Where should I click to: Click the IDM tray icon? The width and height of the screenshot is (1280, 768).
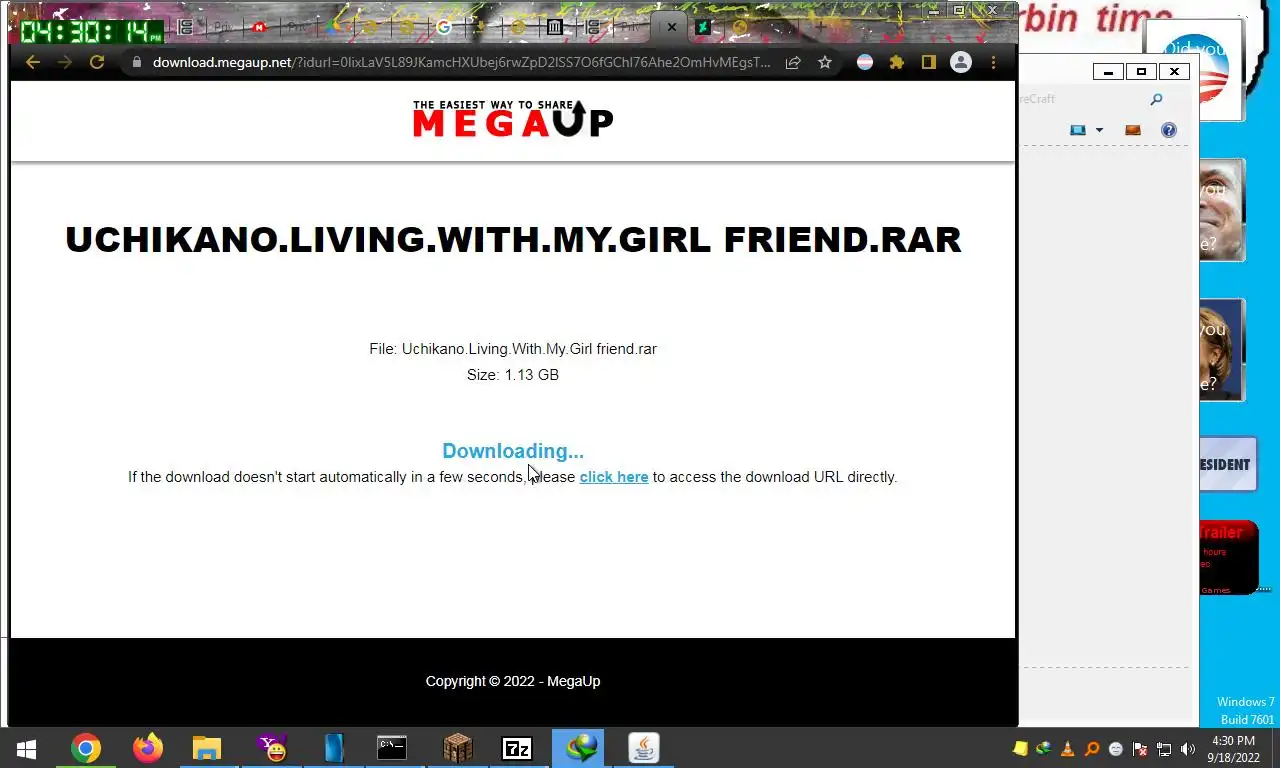pyautogui.click(x=1044, y=749)
